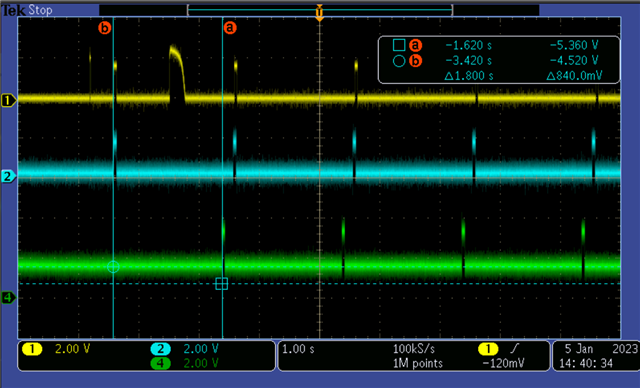The height and width of the screenshot is (388, 640).
Task: Click the circle cursor handle on green trace
Action: (x=113, y=267)
